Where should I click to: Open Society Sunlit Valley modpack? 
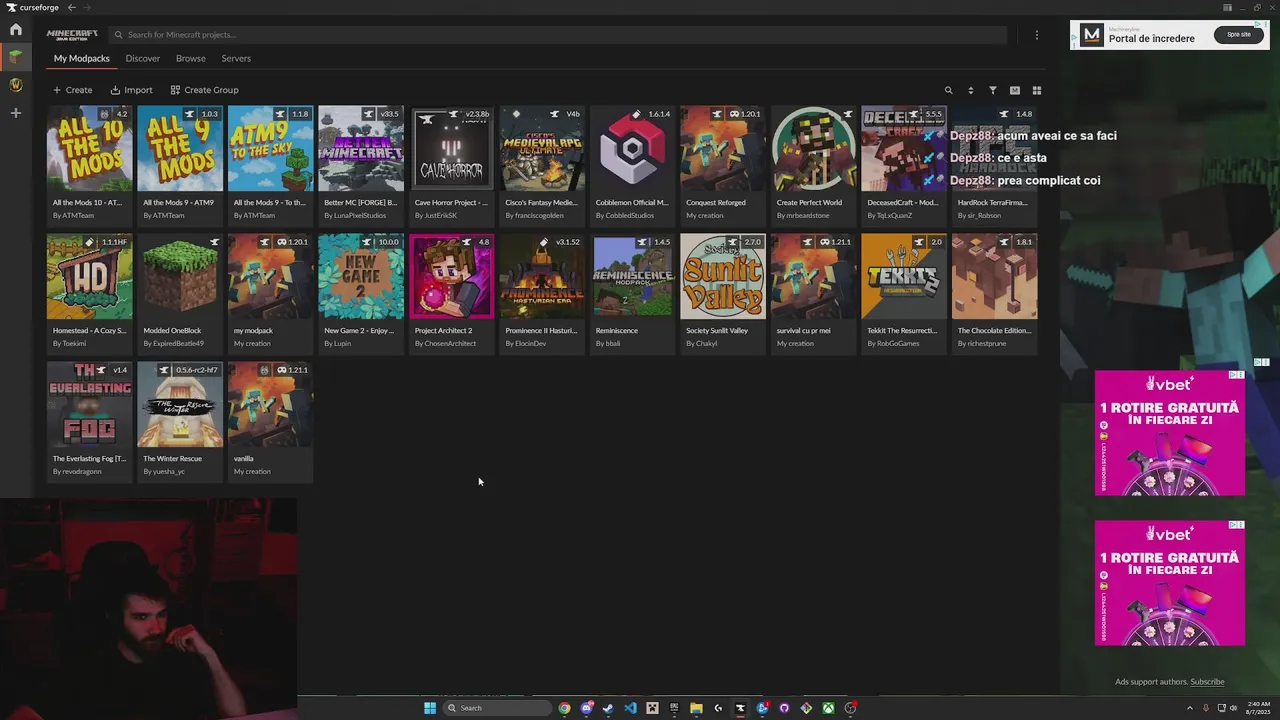pyautogui.click(x=723, y=293)
